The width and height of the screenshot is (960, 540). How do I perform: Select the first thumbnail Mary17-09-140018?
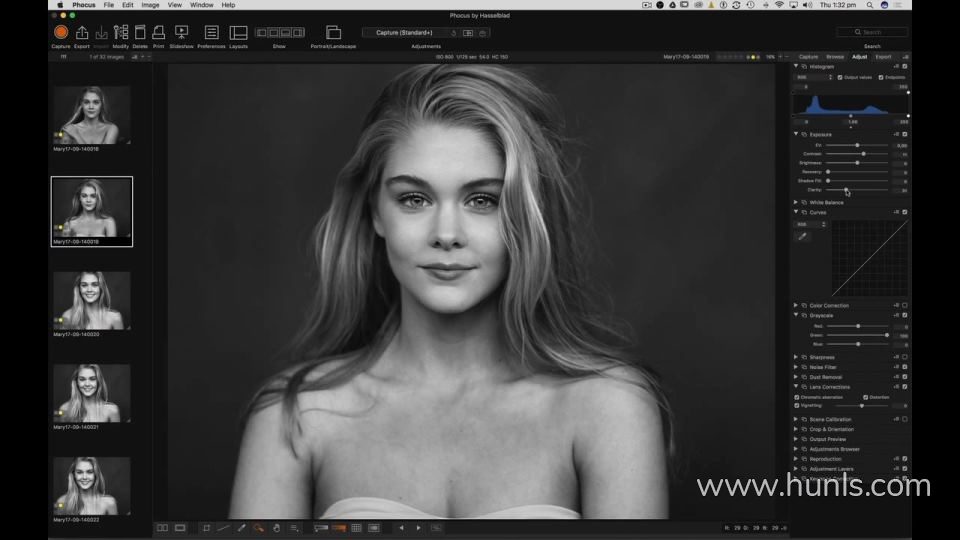[92, 115]
